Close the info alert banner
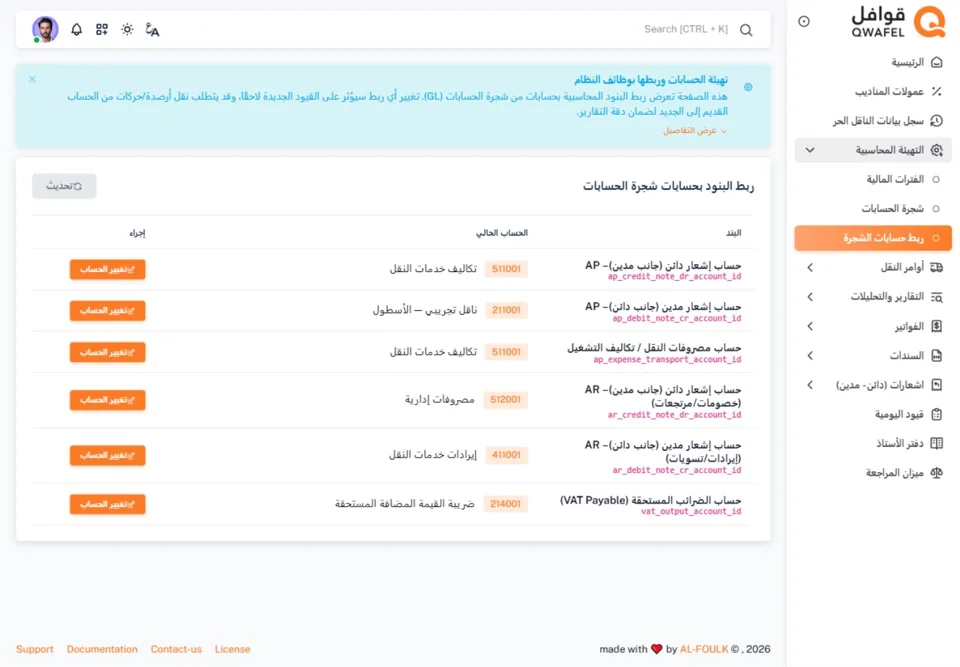 pos(32,79)
